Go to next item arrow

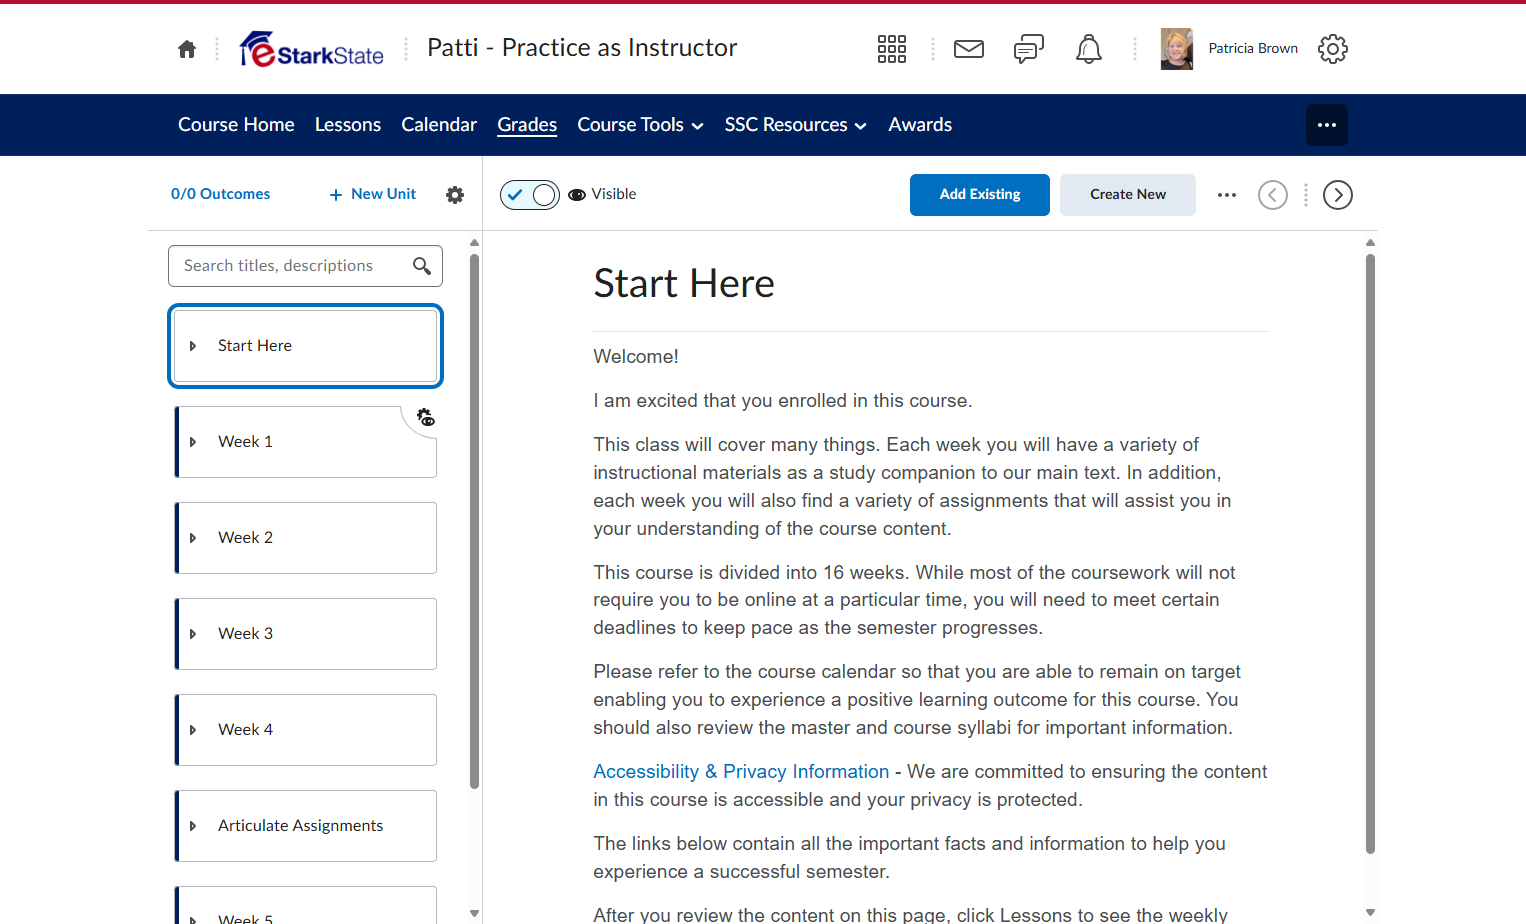tap(1338, 195)
